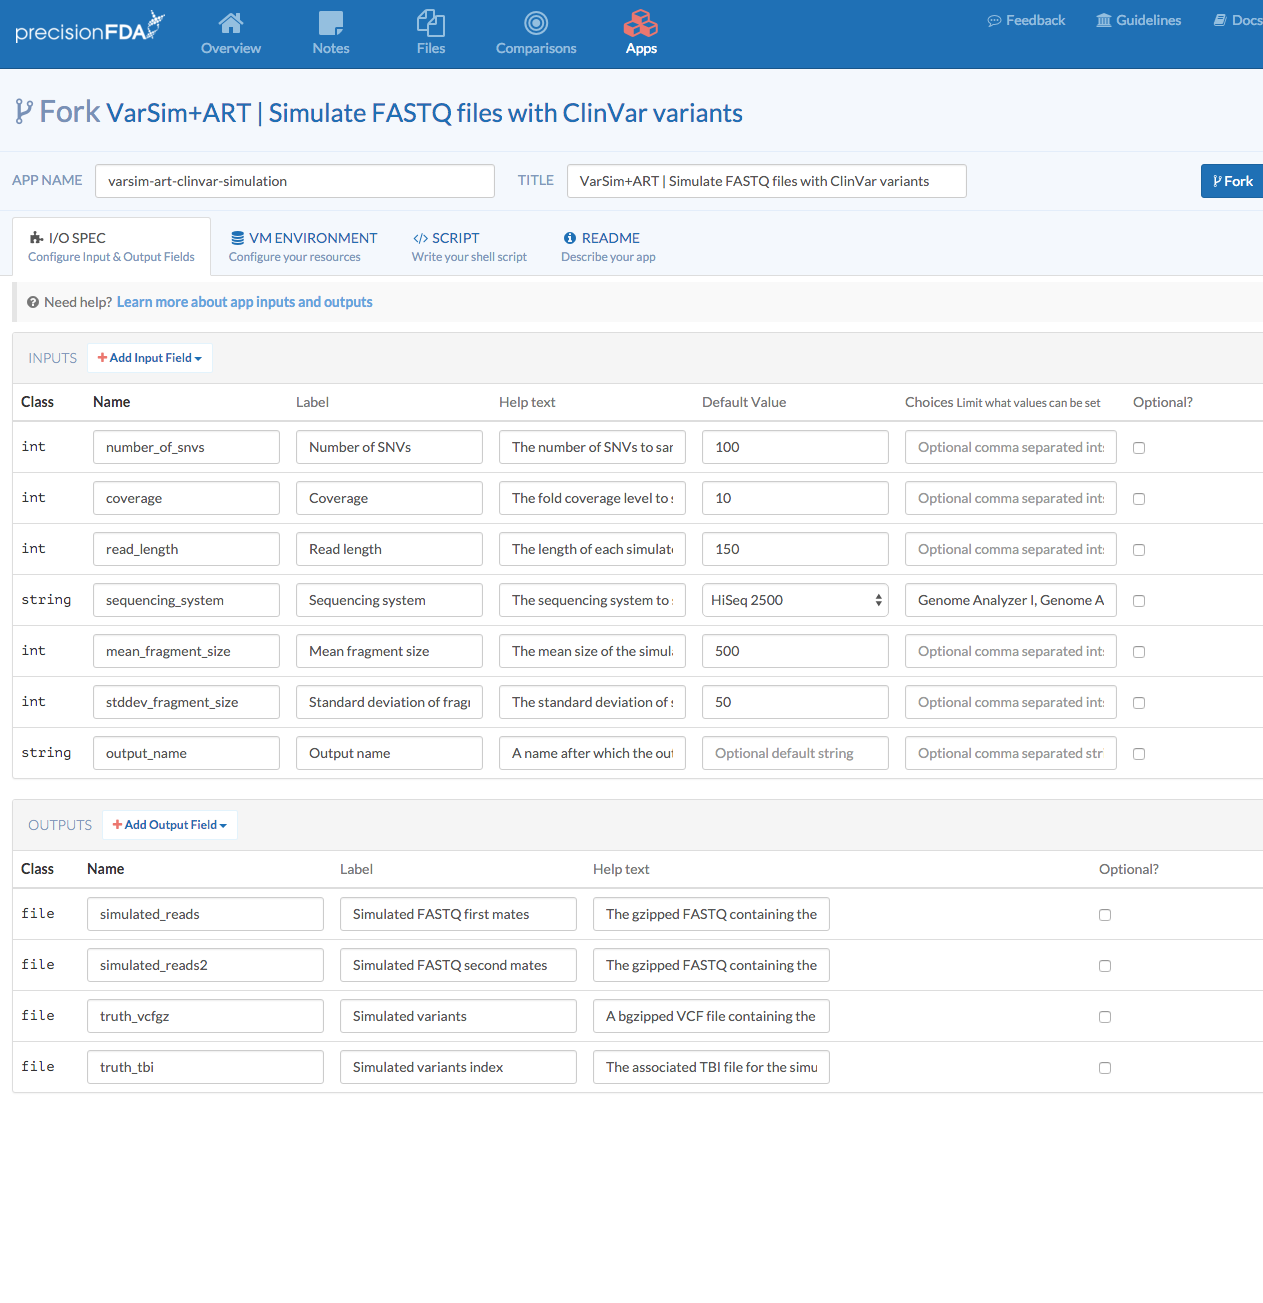The image size is (1263, 1303).
Task: Open the Docs link
Action: [x=1238, y=20]
